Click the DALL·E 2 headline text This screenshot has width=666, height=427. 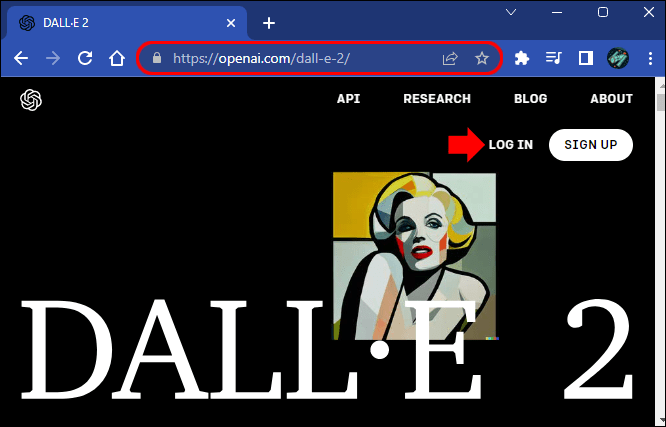[327, 349]
